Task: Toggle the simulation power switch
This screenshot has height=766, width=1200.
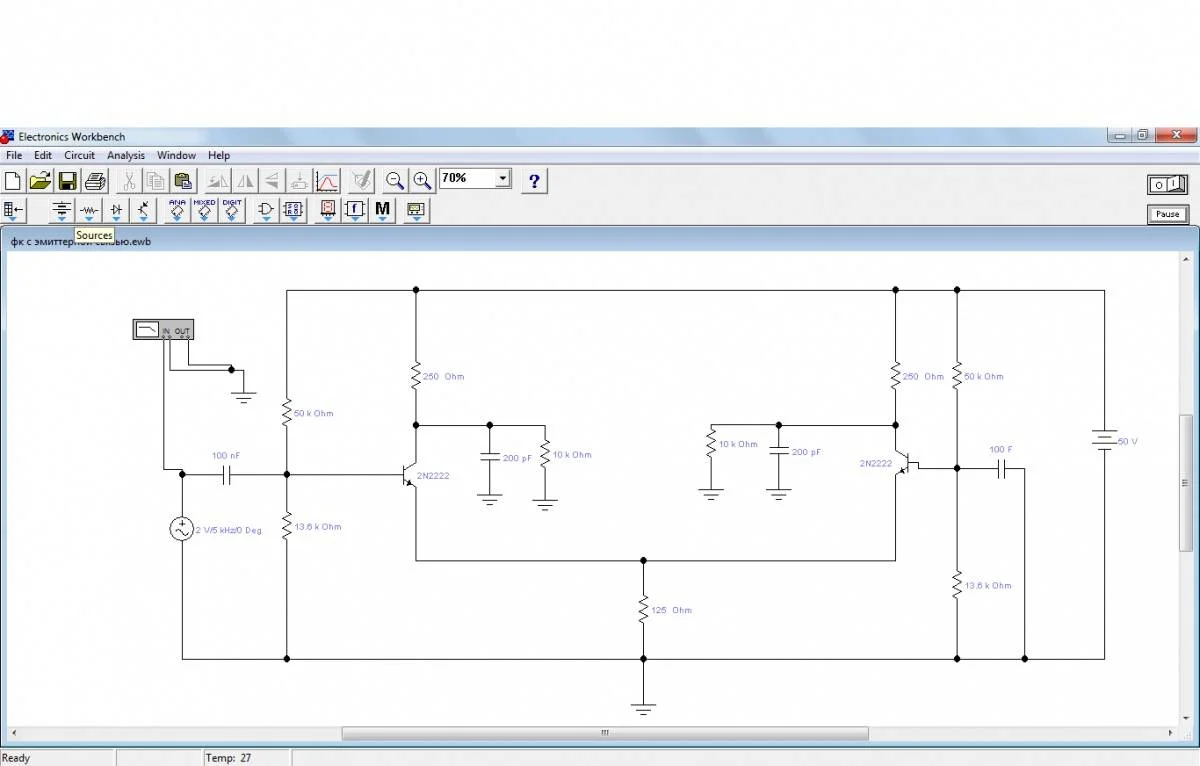Action: click(x=1167, y=185)
